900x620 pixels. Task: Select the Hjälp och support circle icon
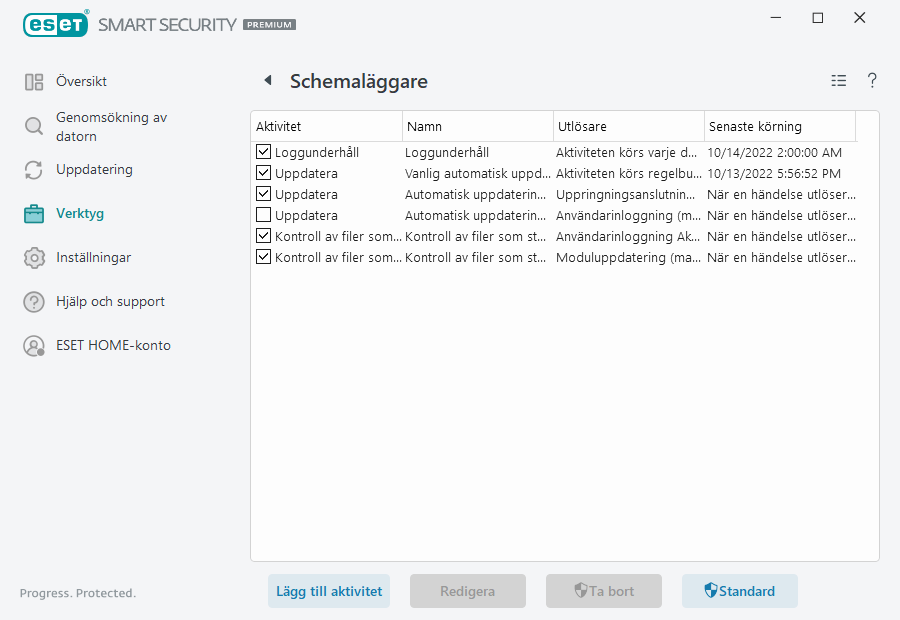click(x=35, y=301)
